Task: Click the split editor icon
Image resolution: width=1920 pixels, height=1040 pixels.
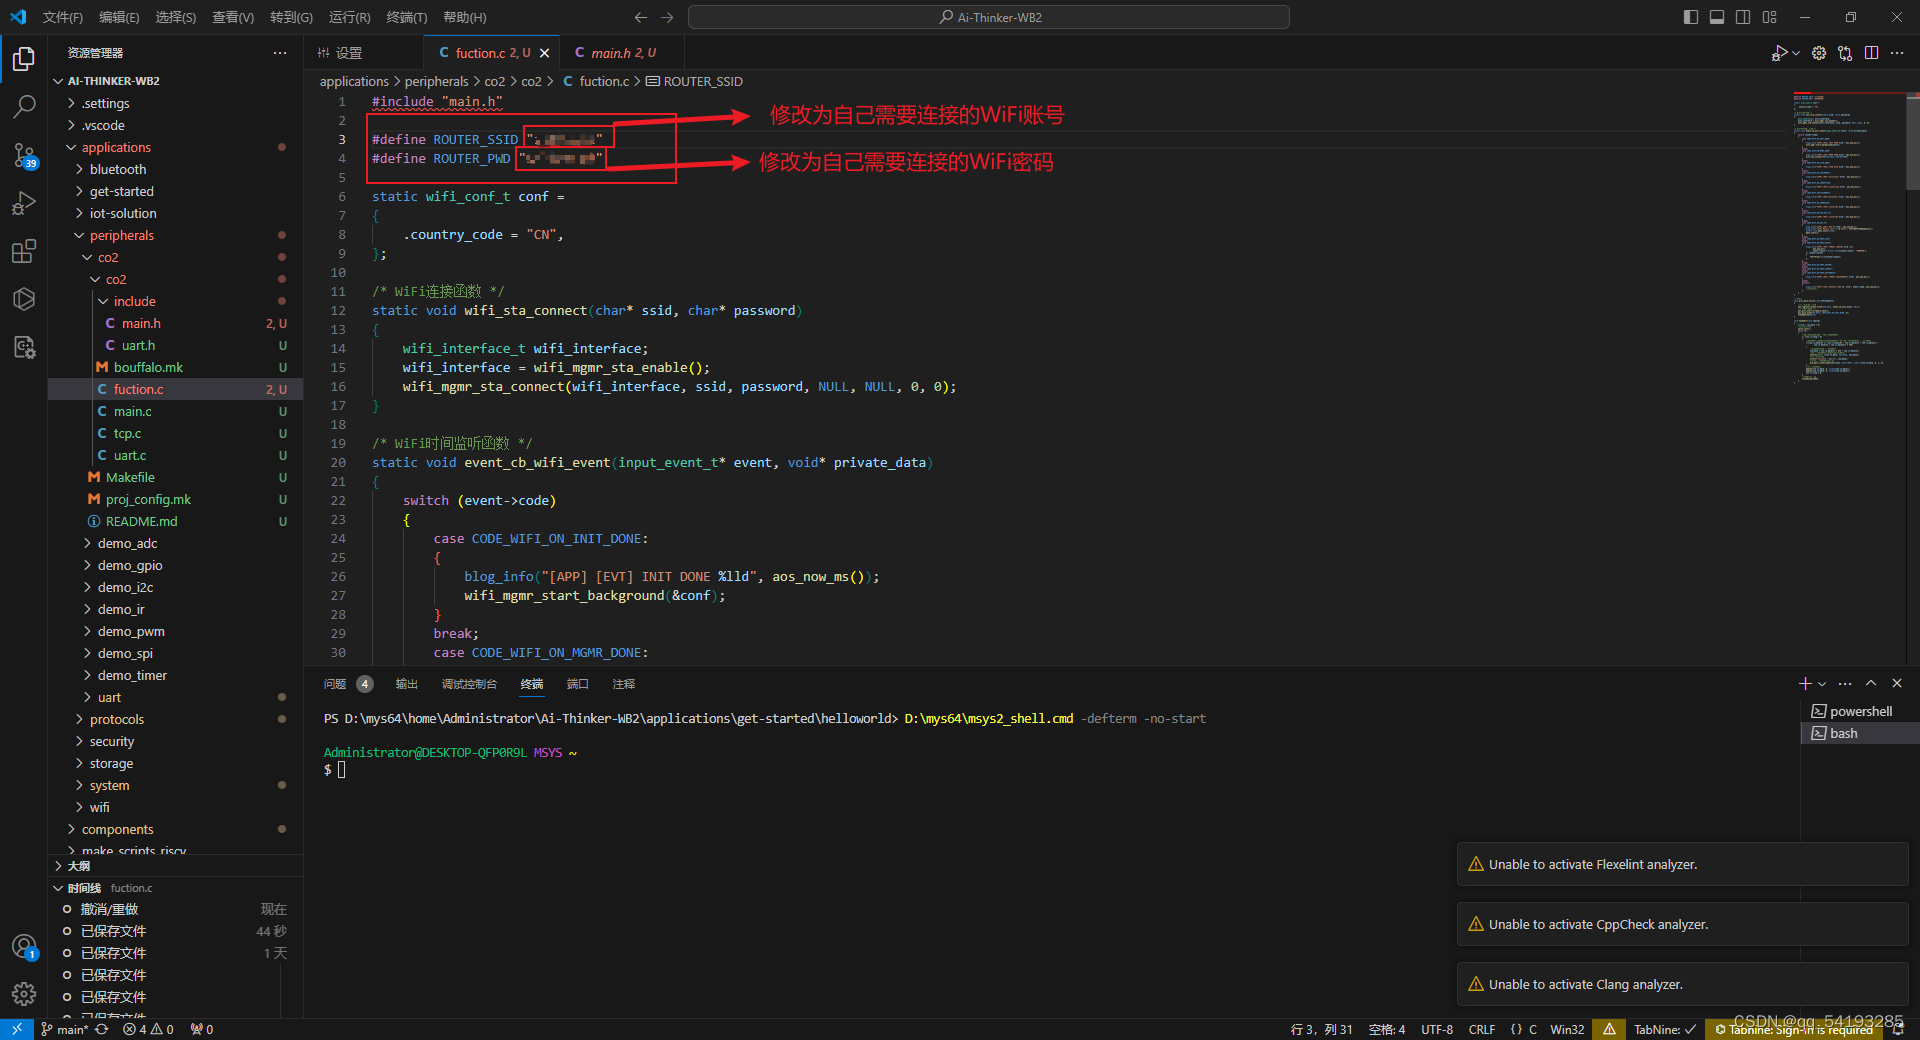Action: pos(1871,53)
